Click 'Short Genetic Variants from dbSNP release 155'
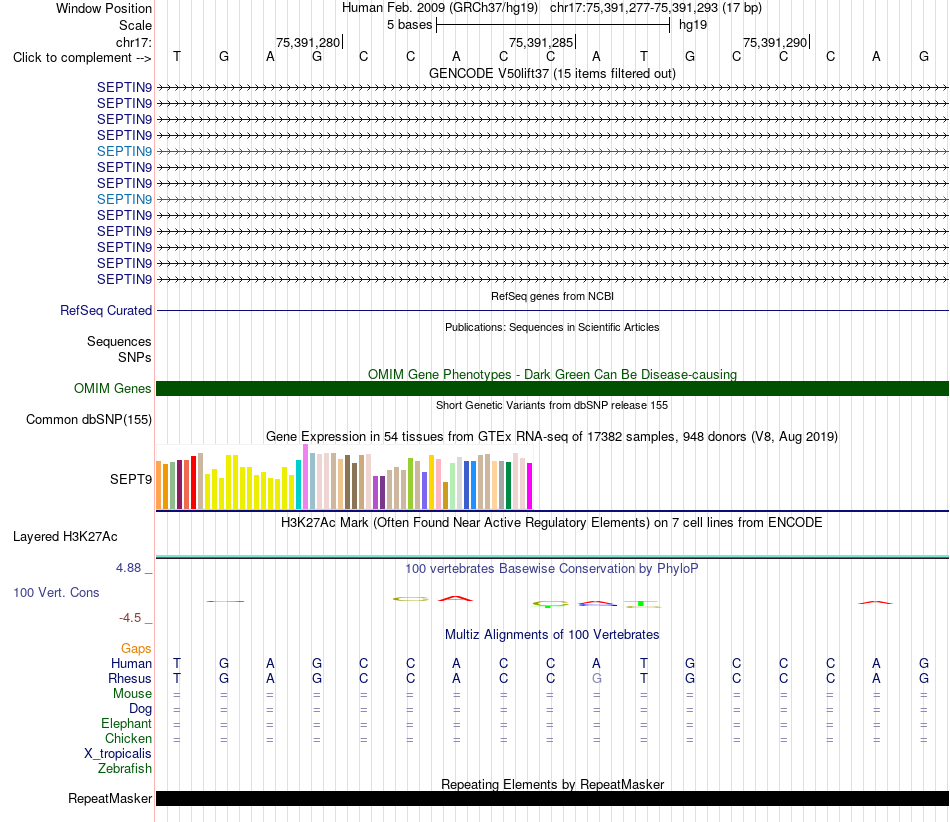Viewport: 950px width, 822px height. click(x=552, y=405)
